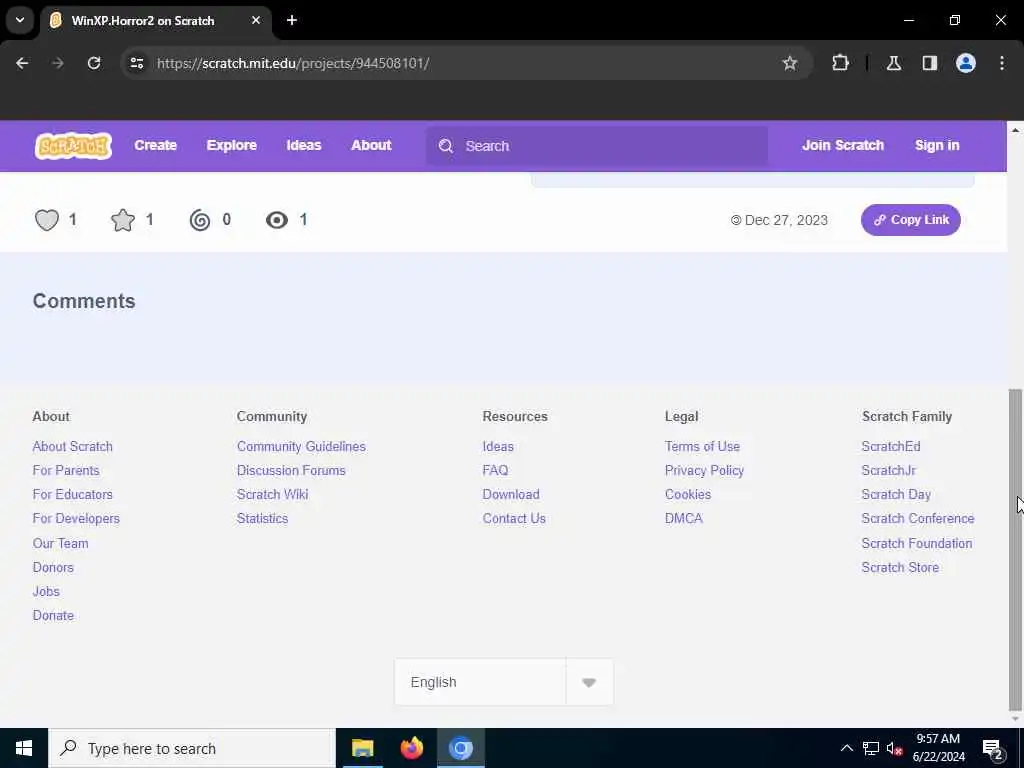The width and height of the screenshot is (1024, 768).
Task: Click Sign in
Action: pyautogui.click(x=937, y=146)
